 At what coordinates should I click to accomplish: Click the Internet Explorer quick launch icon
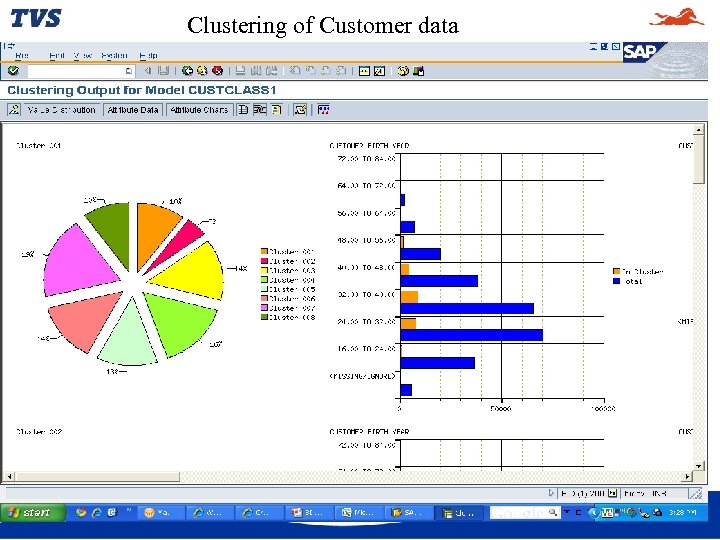click(96, 512)
